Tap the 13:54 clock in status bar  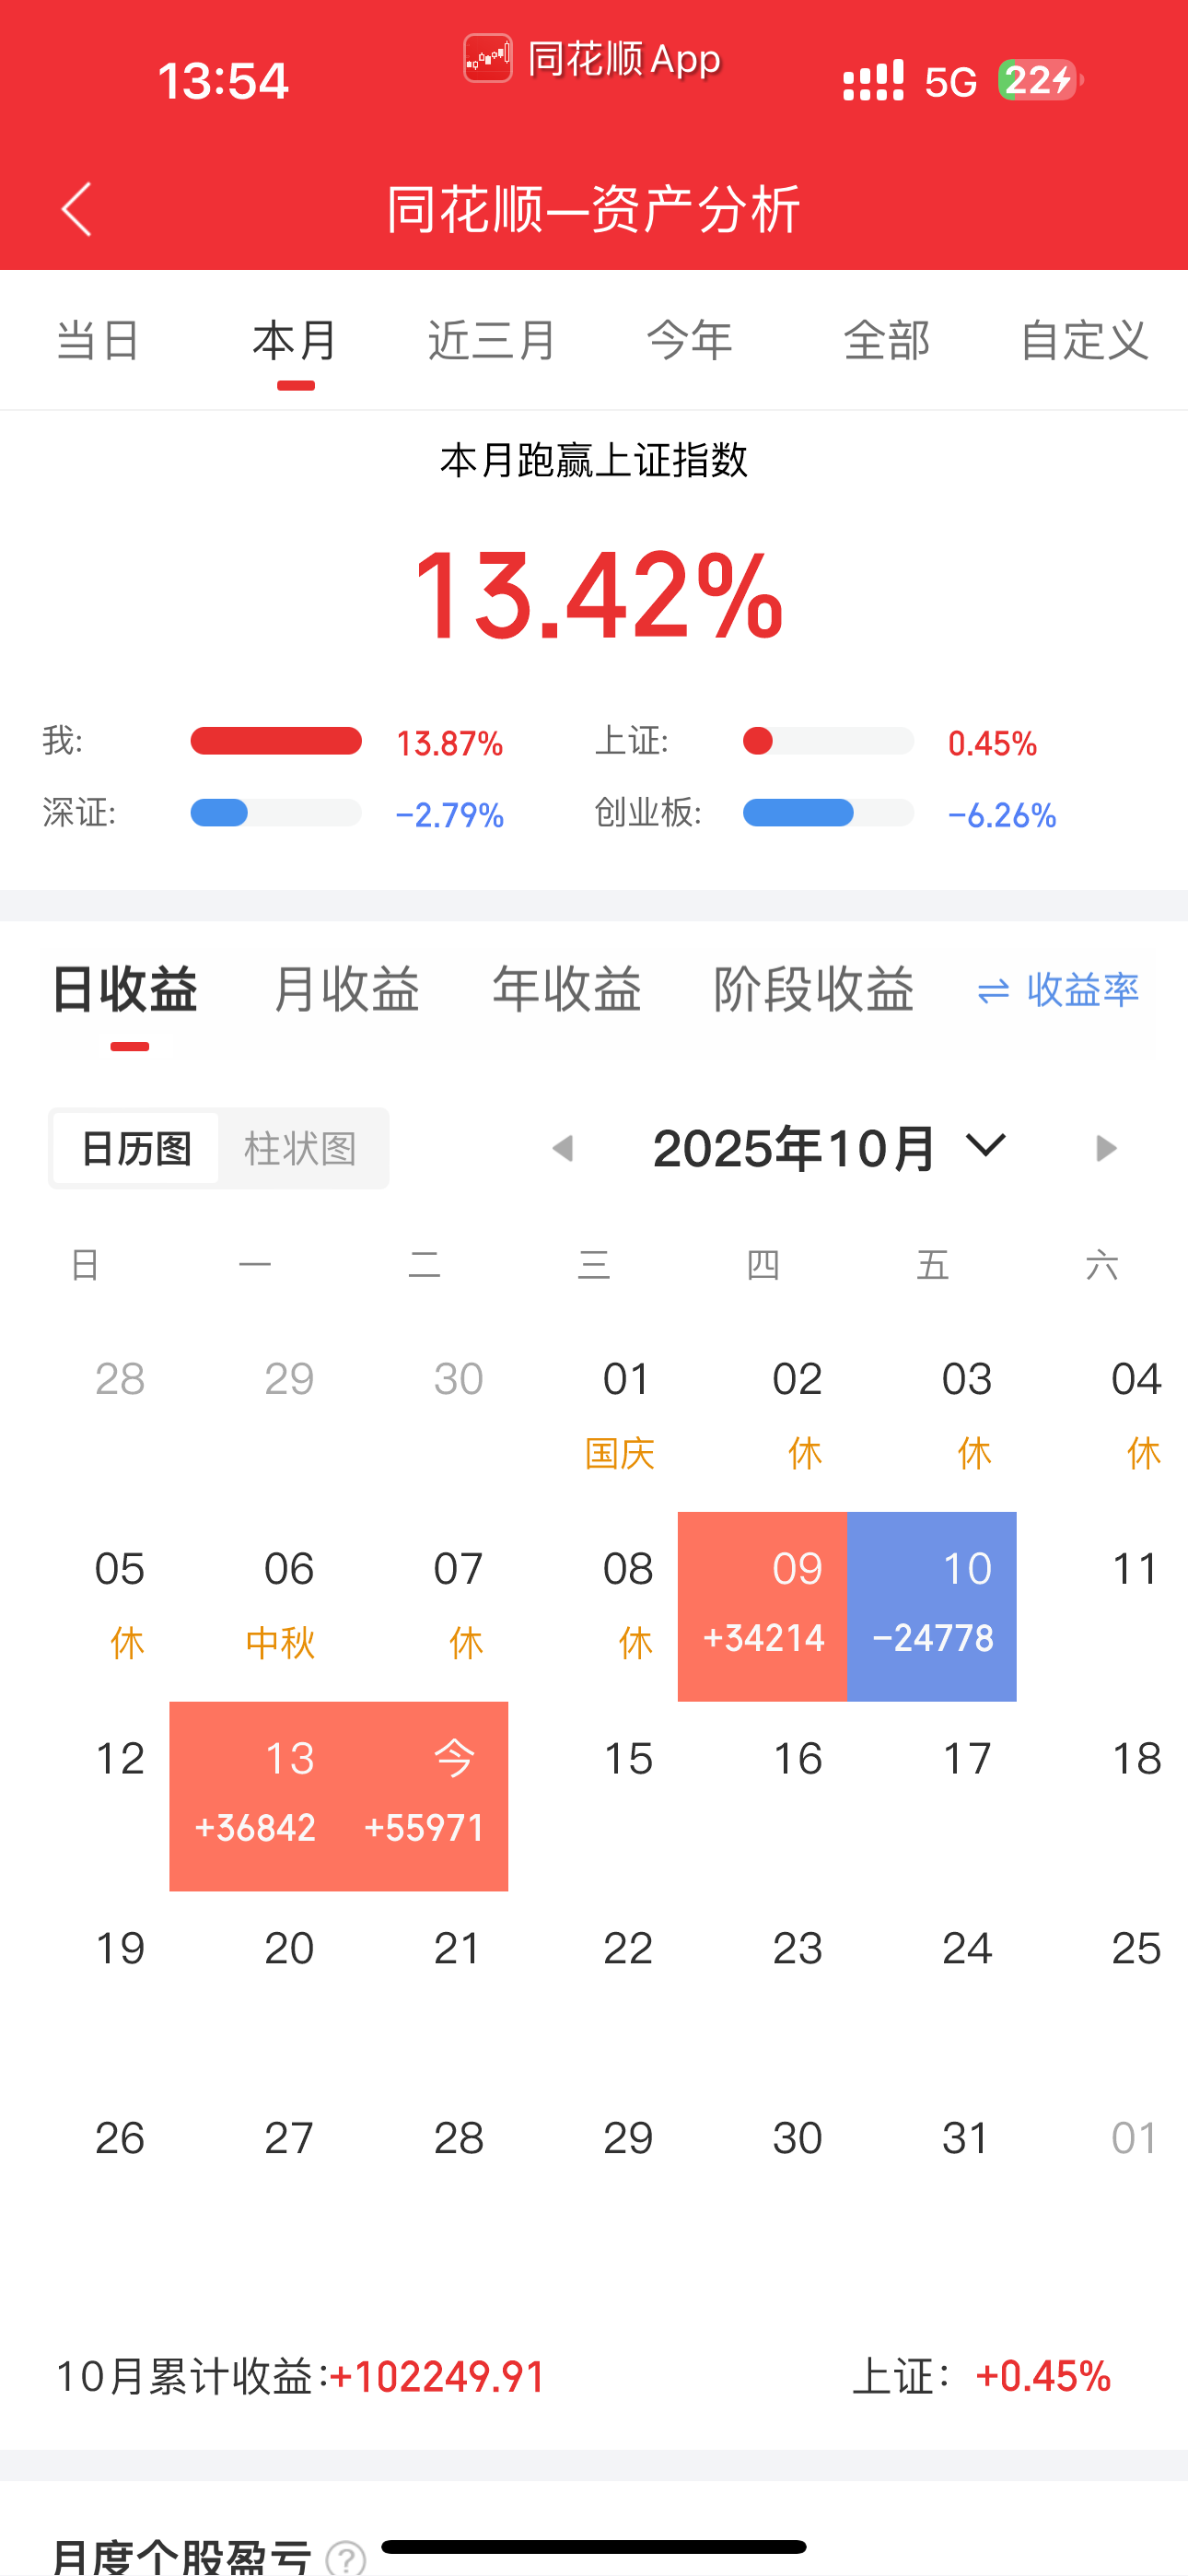pyautogui.click(x=222, y=80)
